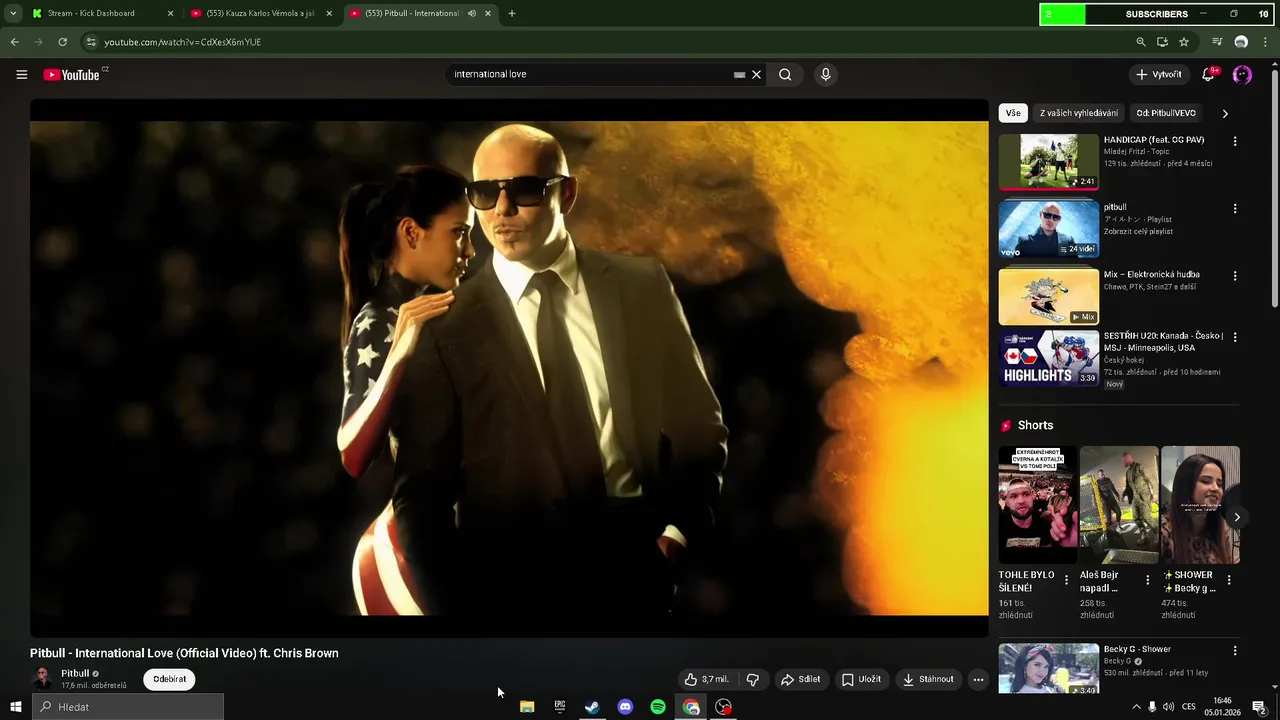Open SESTŘIH U20: Kanada - Česko video title
This screenshot has width=1280, height=720.
[x=1163, y=342]
